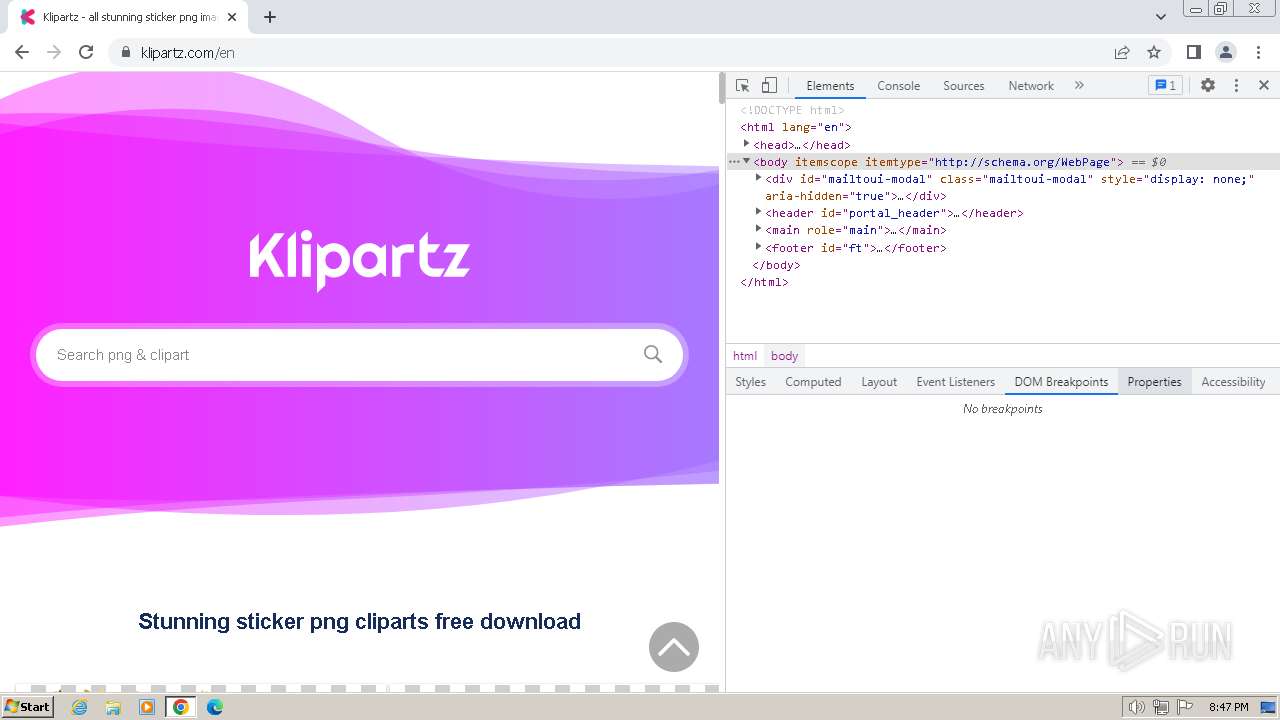Viewport: 1280px width, 720px height.
Task: Open the Styles pane tab
Action: click(750, 382)
